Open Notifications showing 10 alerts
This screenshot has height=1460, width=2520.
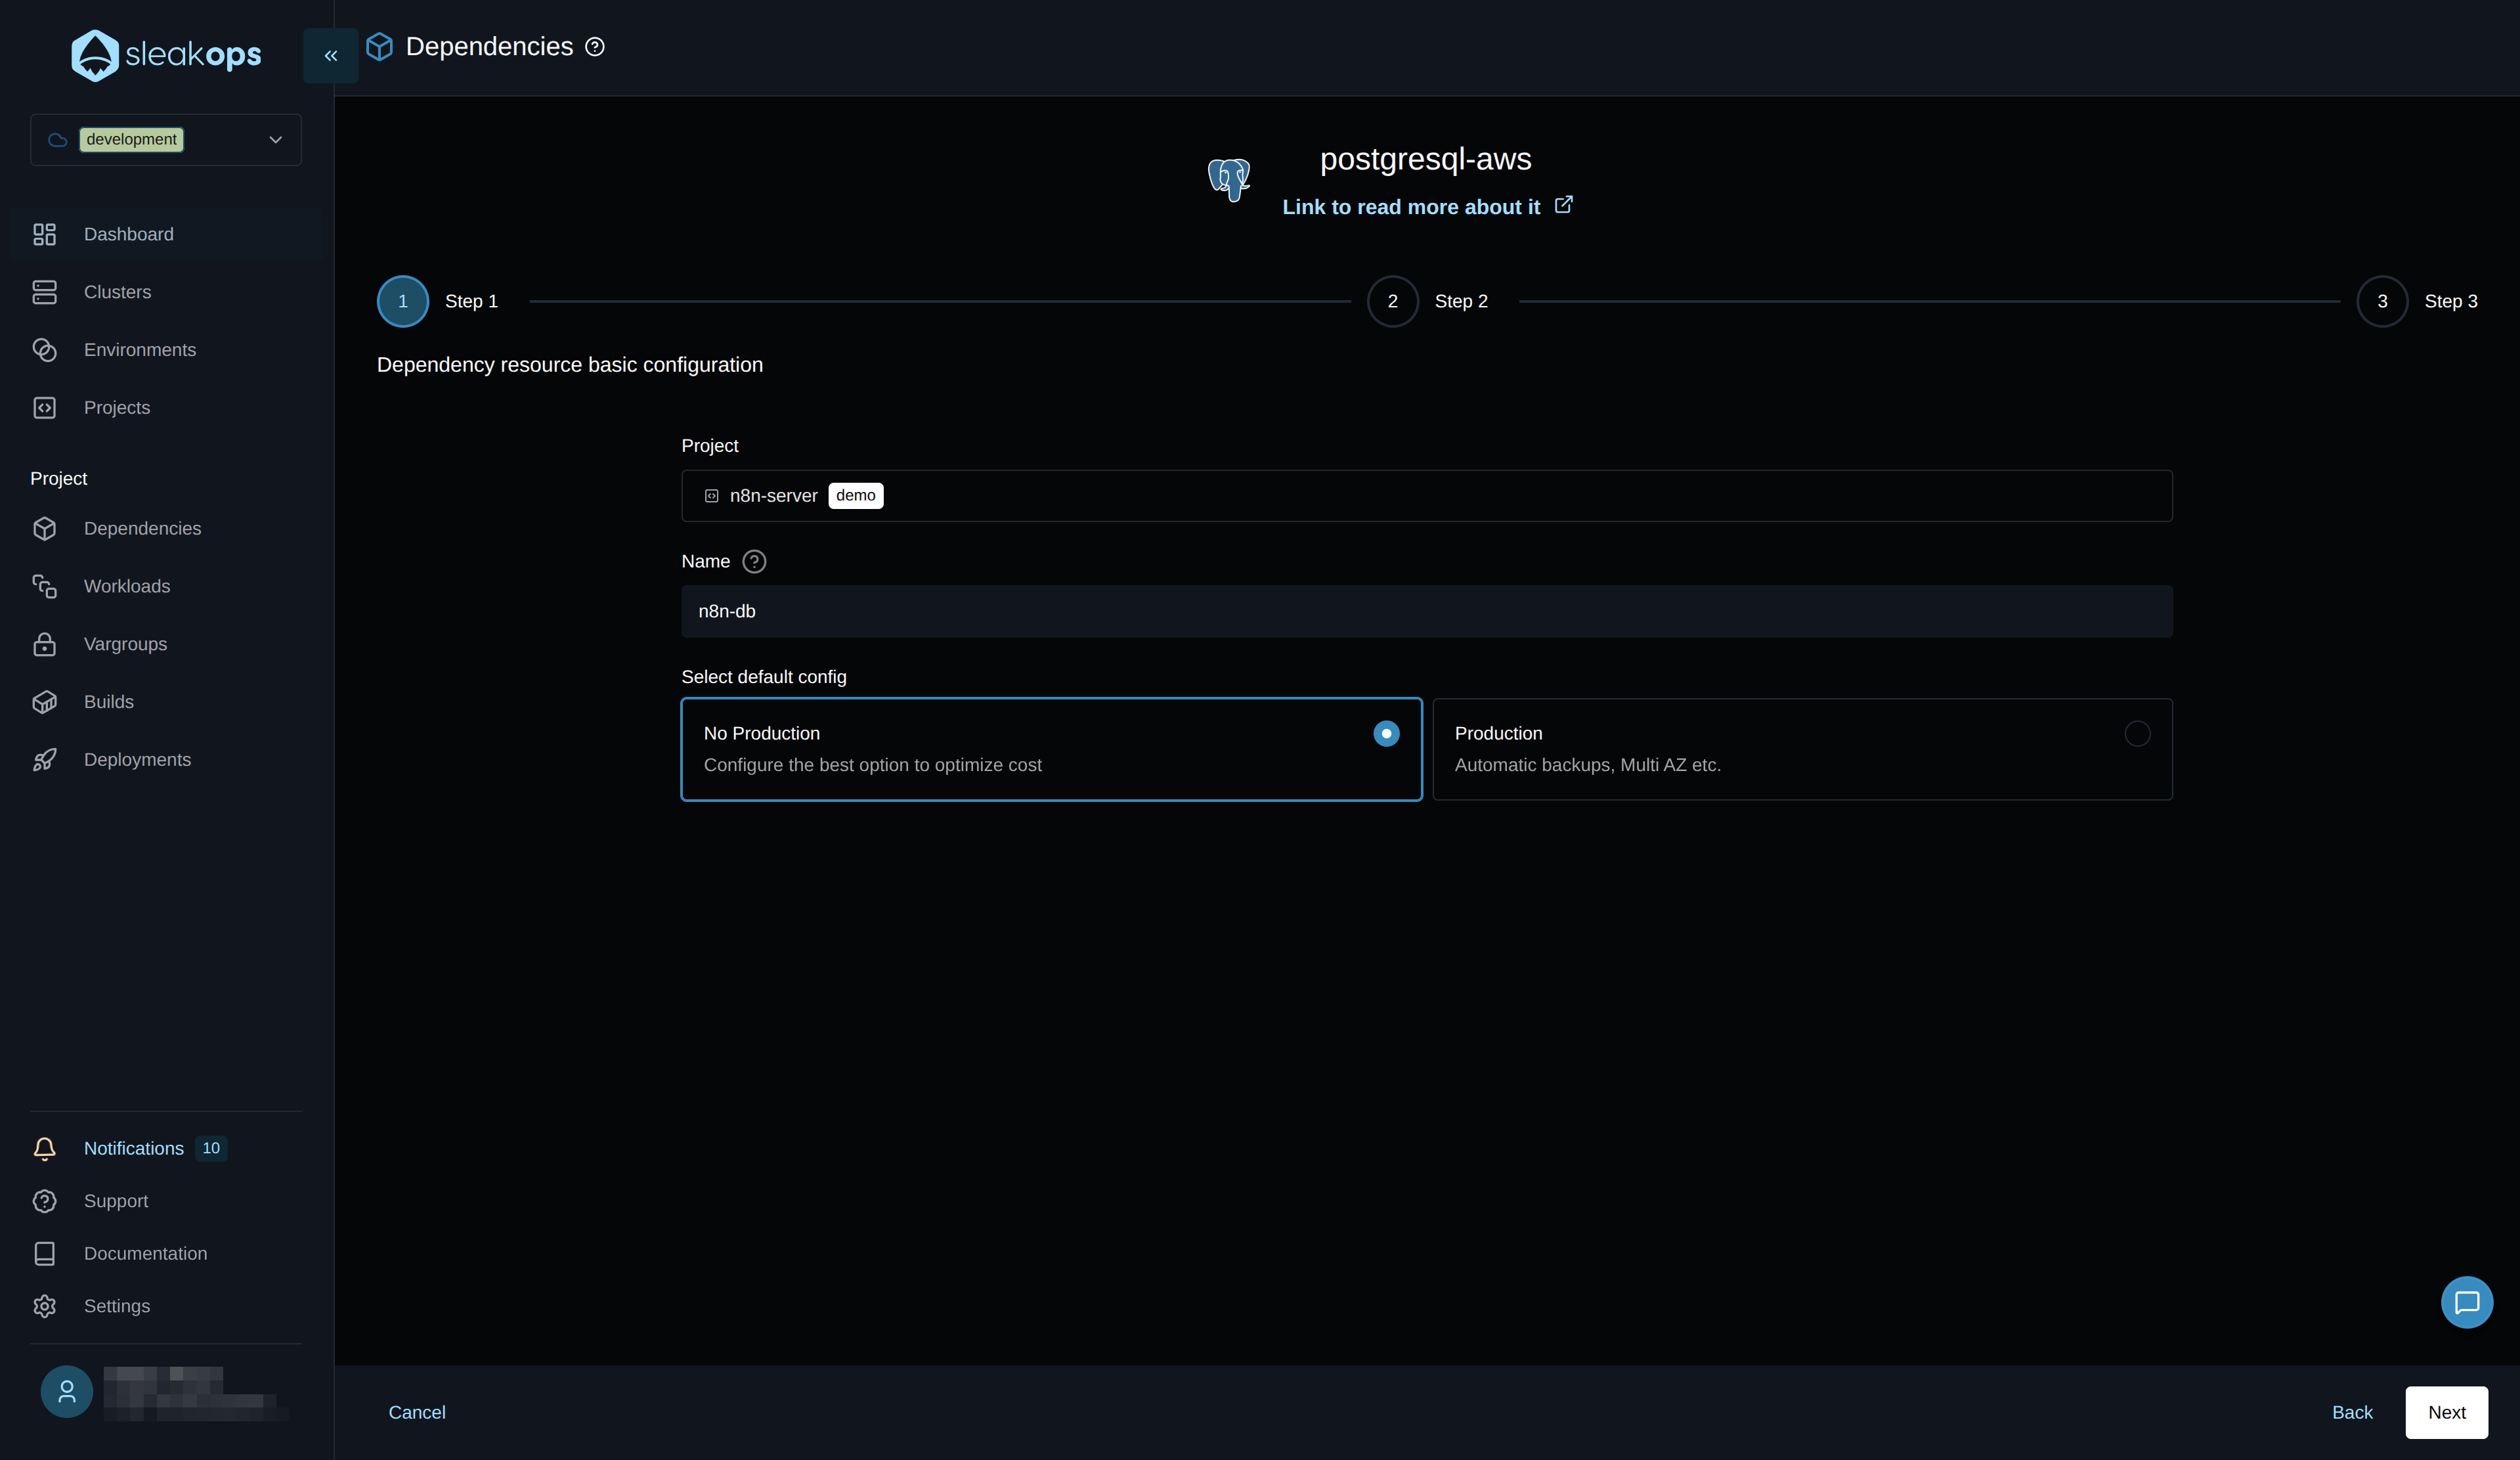pyautogui.click(x=133, y=1148)
